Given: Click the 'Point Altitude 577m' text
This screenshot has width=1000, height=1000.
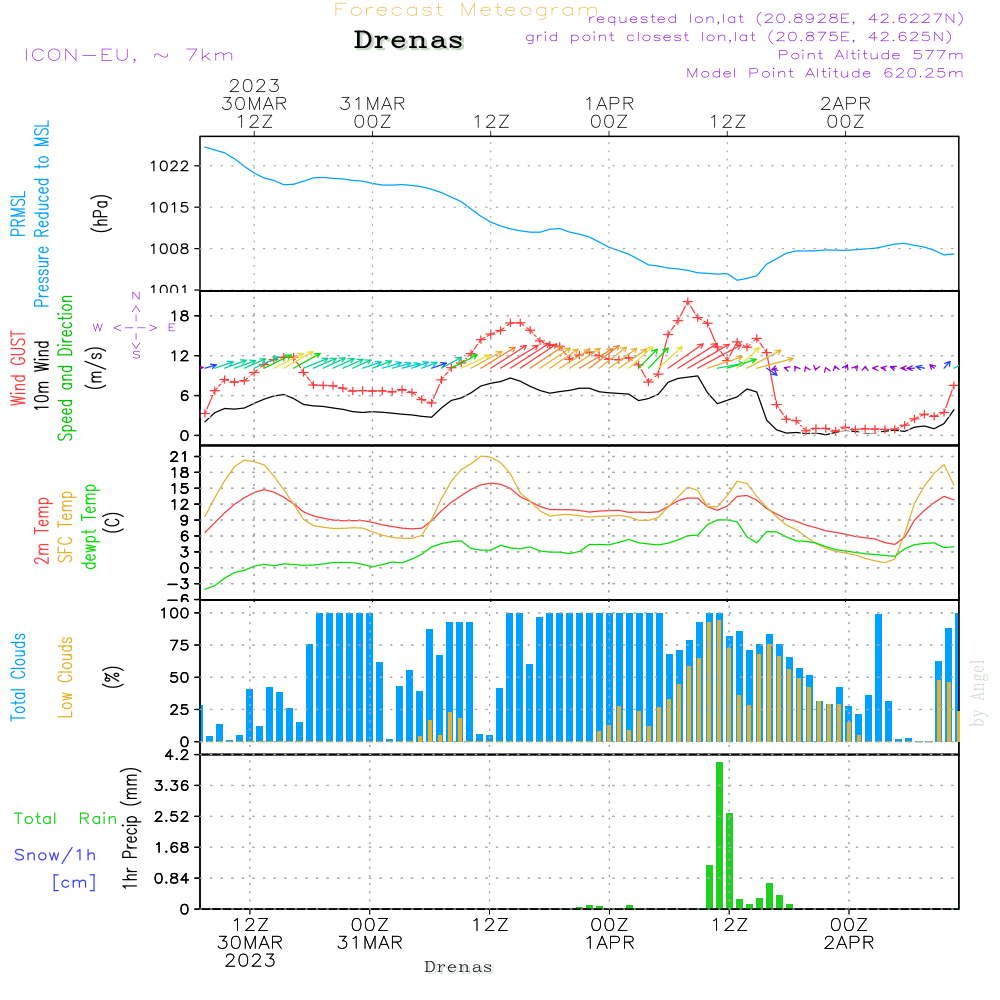Looking at the screenshot, I should [x=870, y=55].
